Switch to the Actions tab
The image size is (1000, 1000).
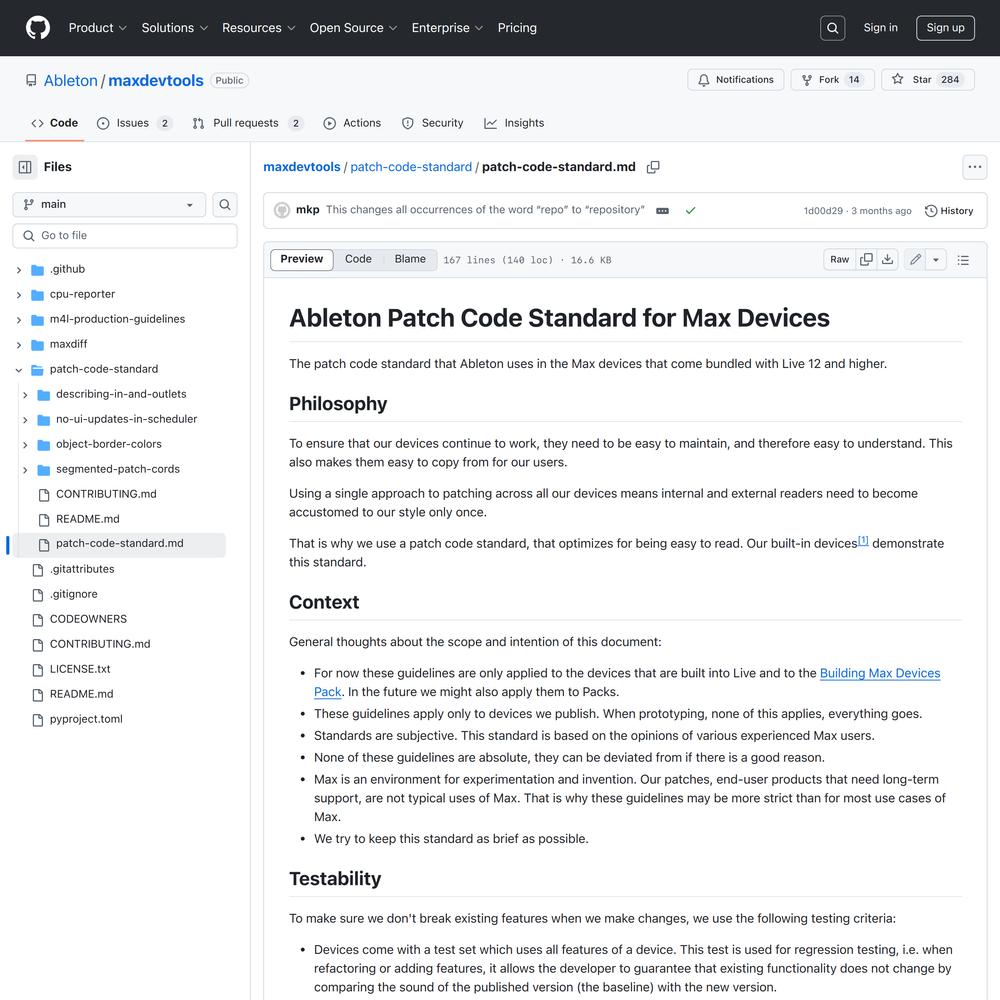352,123
